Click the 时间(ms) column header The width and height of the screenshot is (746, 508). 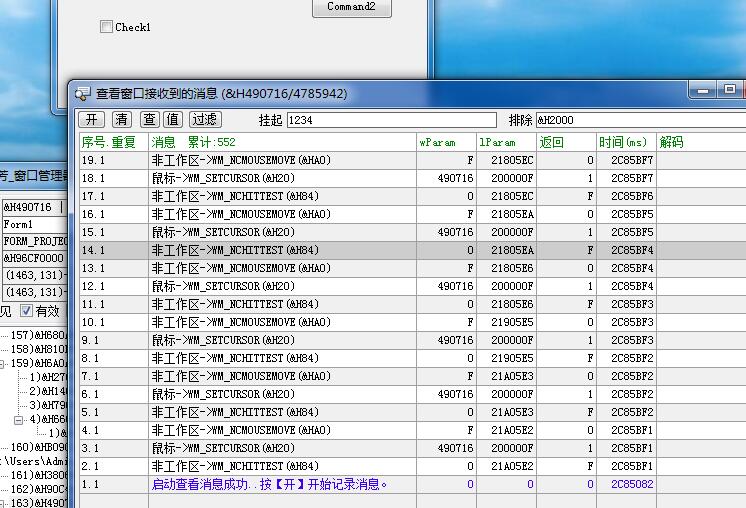[x=626, y=142]
